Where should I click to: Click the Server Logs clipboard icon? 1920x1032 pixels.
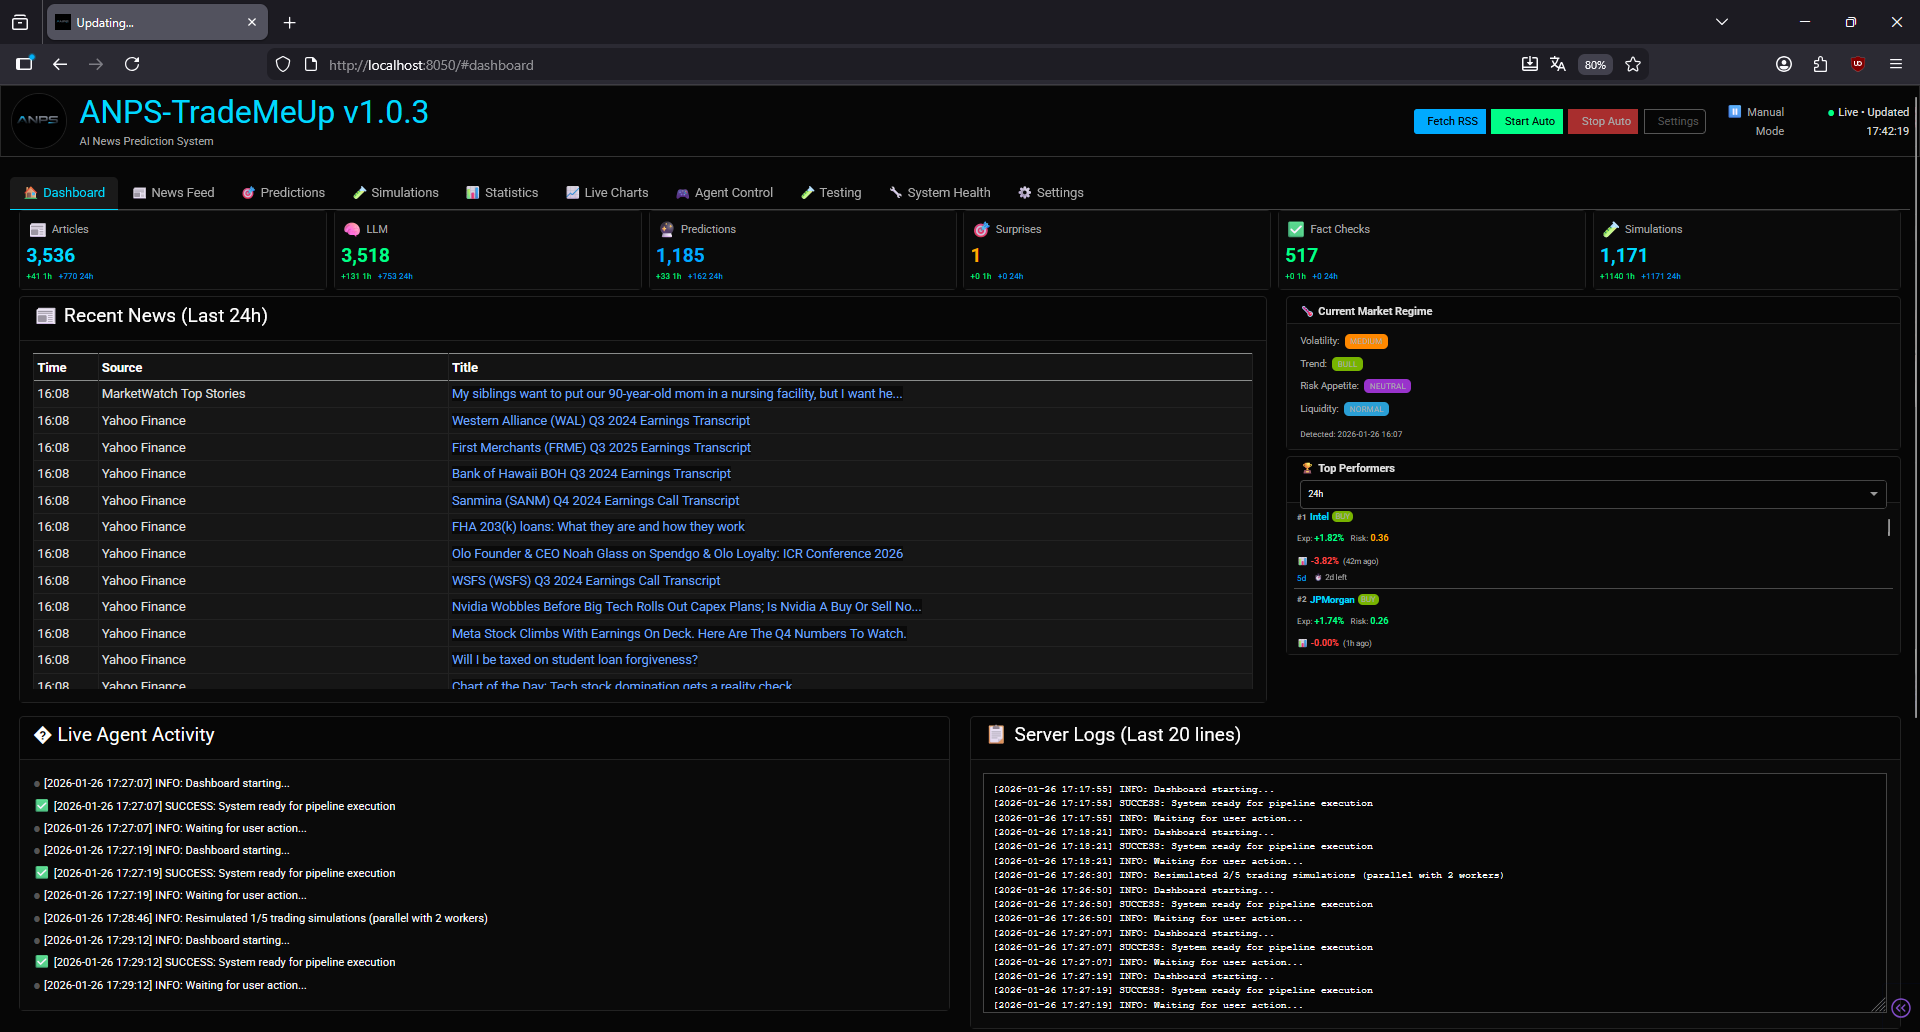point(996,734)
